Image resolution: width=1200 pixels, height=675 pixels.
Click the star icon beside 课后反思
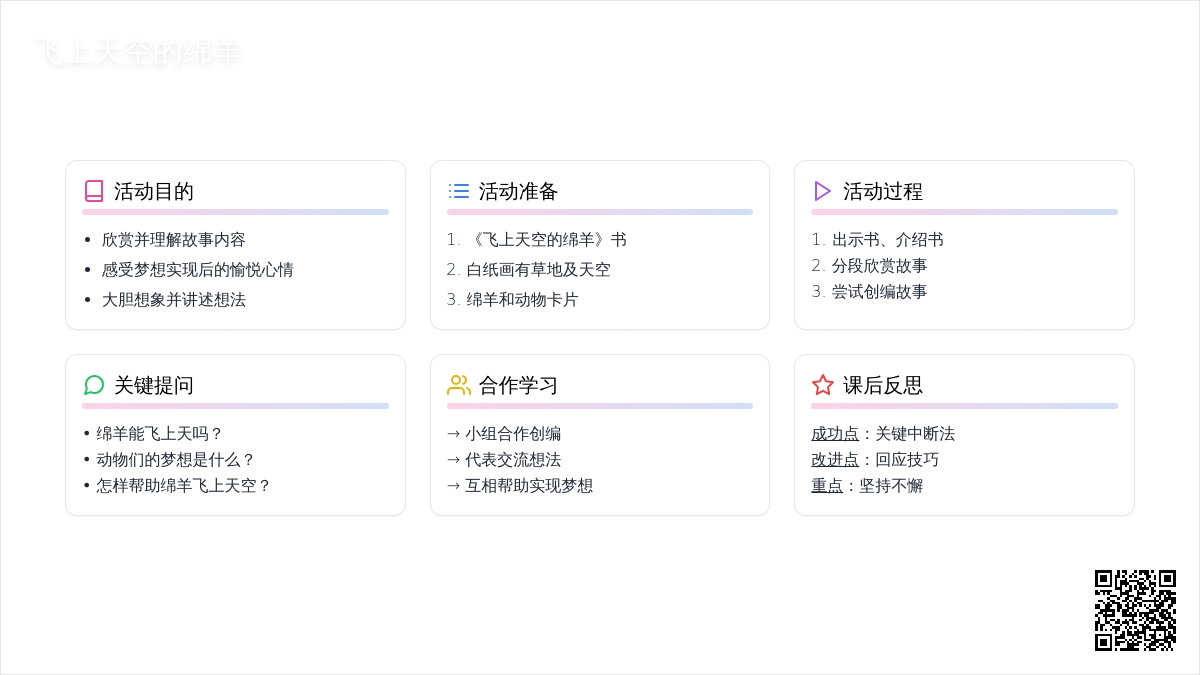pyautogui.click(x=823, y=385)
